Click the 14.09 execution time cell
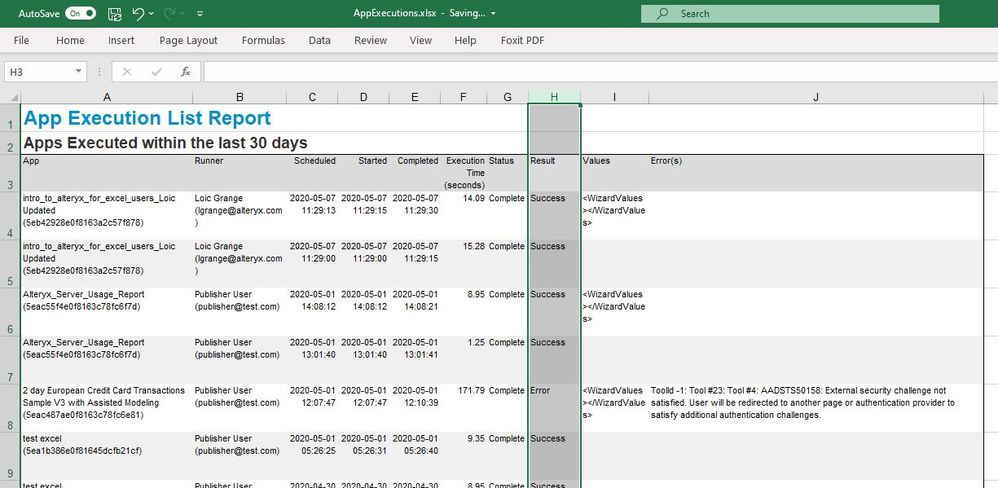The width and height of the screenshot is (998, 488). [463, 216]
